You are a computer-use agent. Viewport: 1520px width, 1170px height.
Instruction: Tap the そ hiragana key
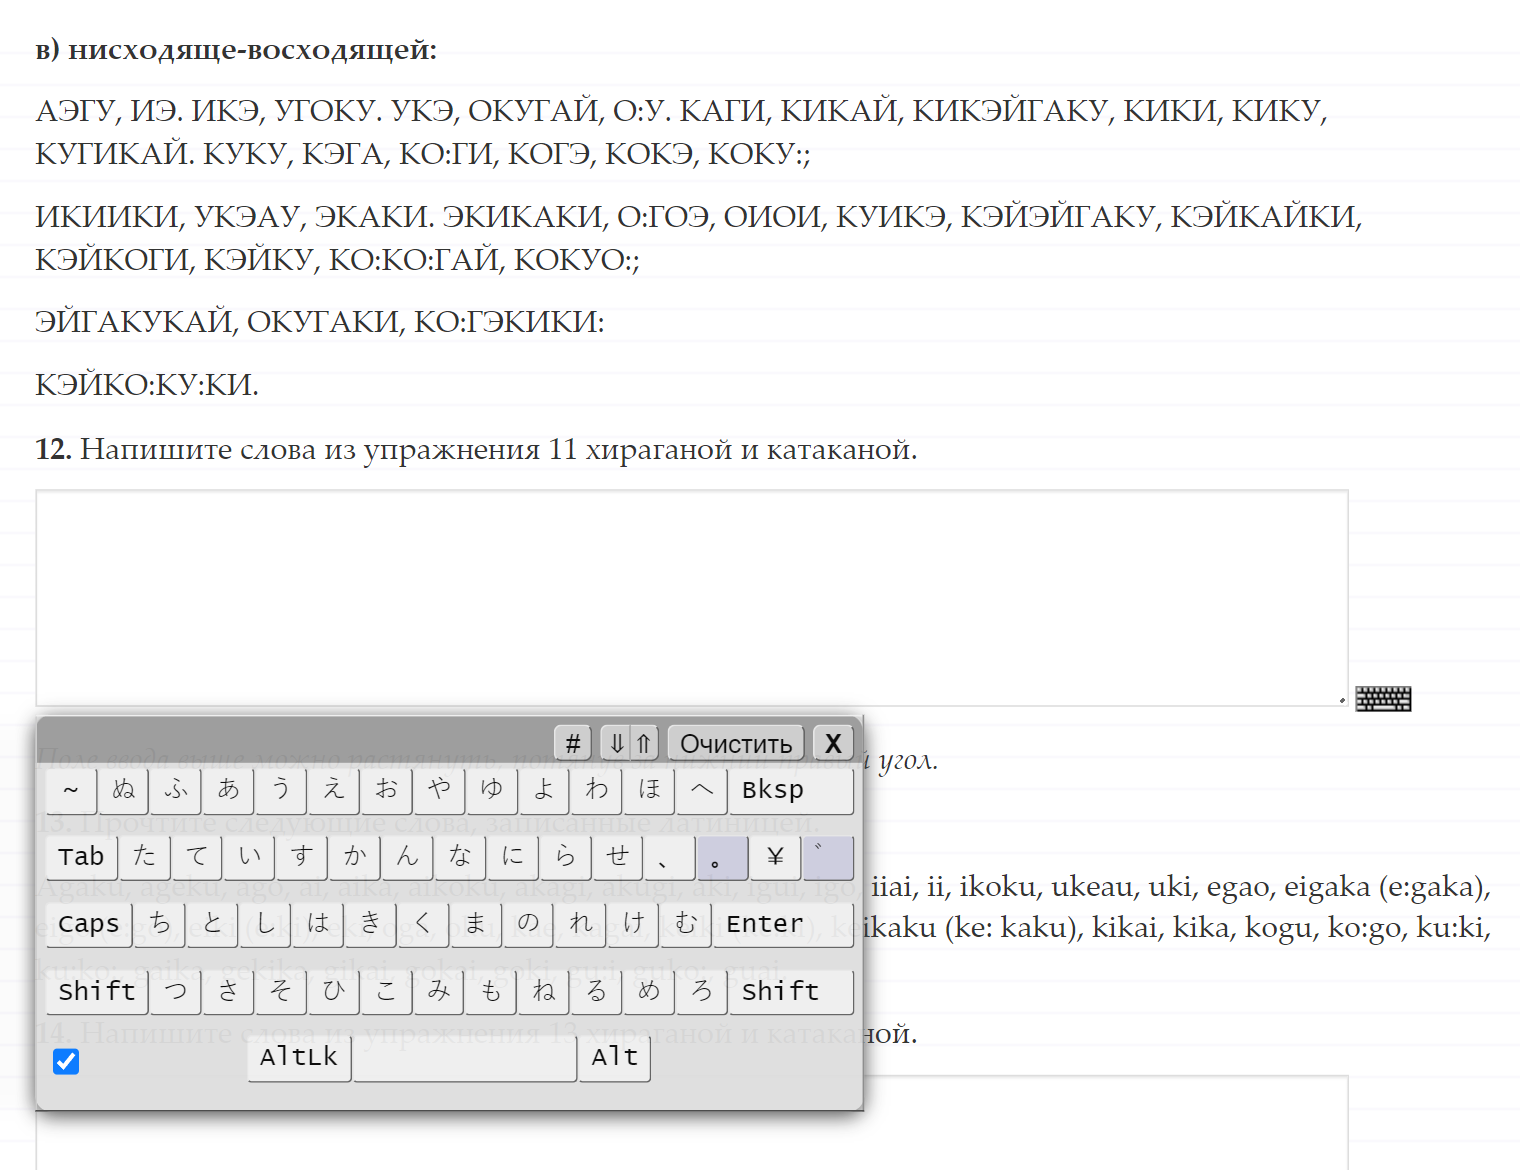pos(281,991)
